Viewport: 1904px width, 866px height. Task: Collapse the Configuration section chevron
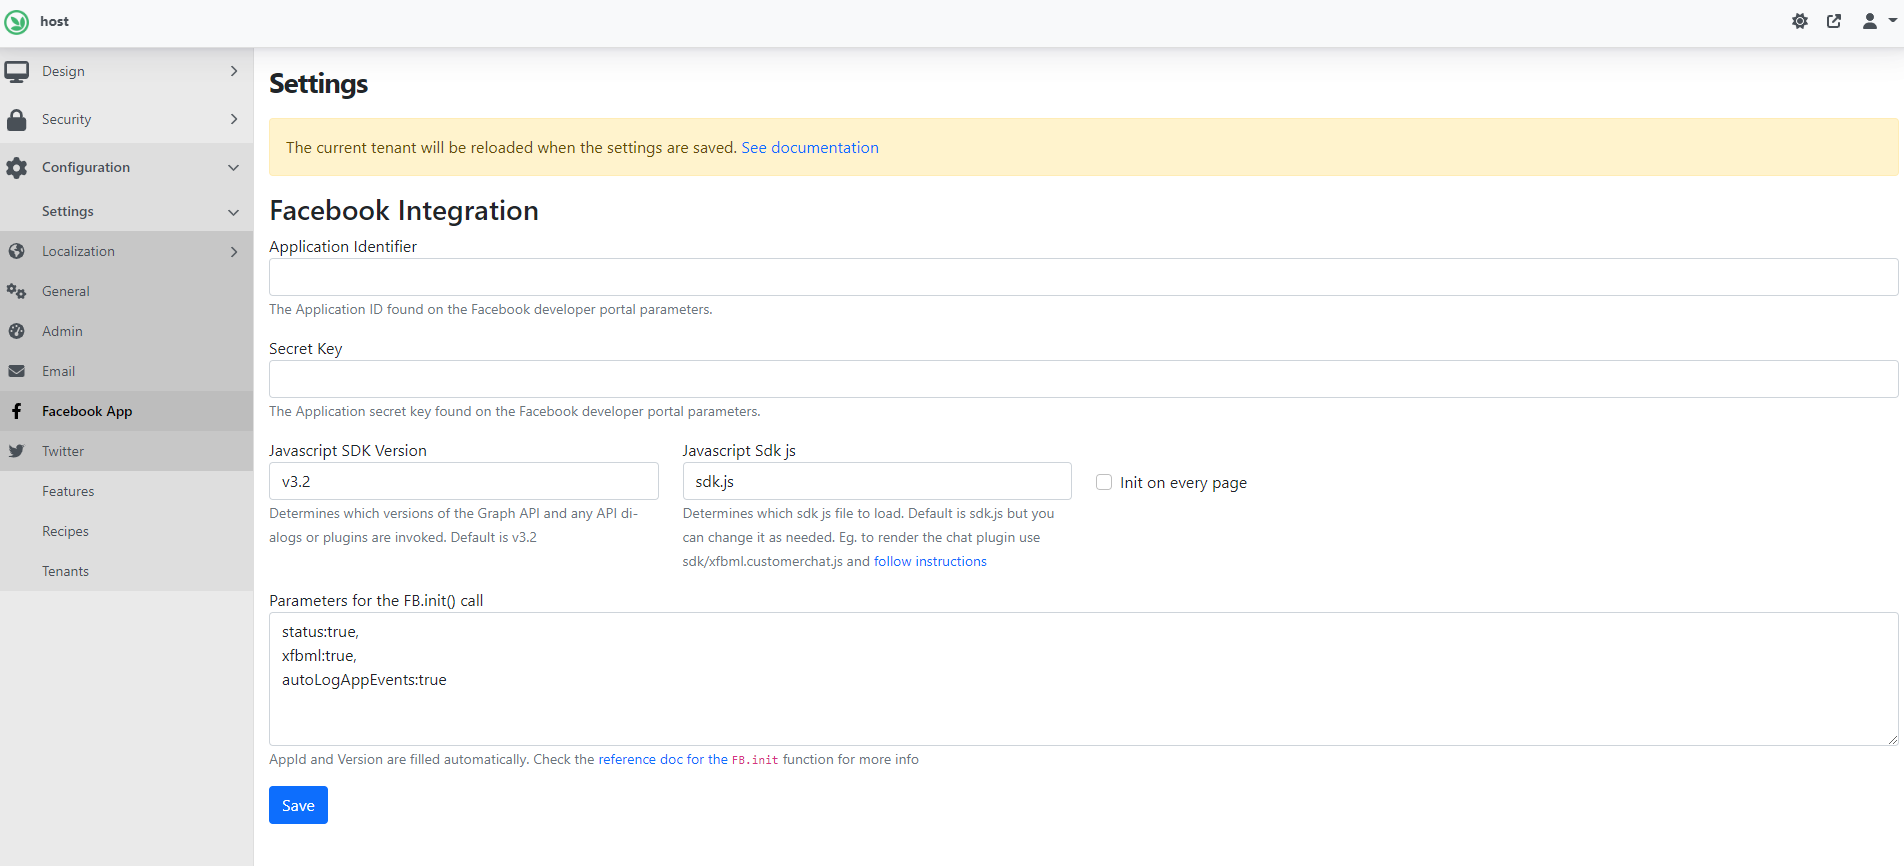234,168
